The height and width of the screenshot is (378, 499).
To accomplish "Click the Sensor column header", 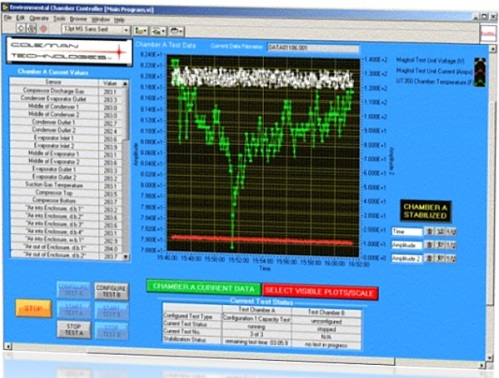I will point(54,82).
